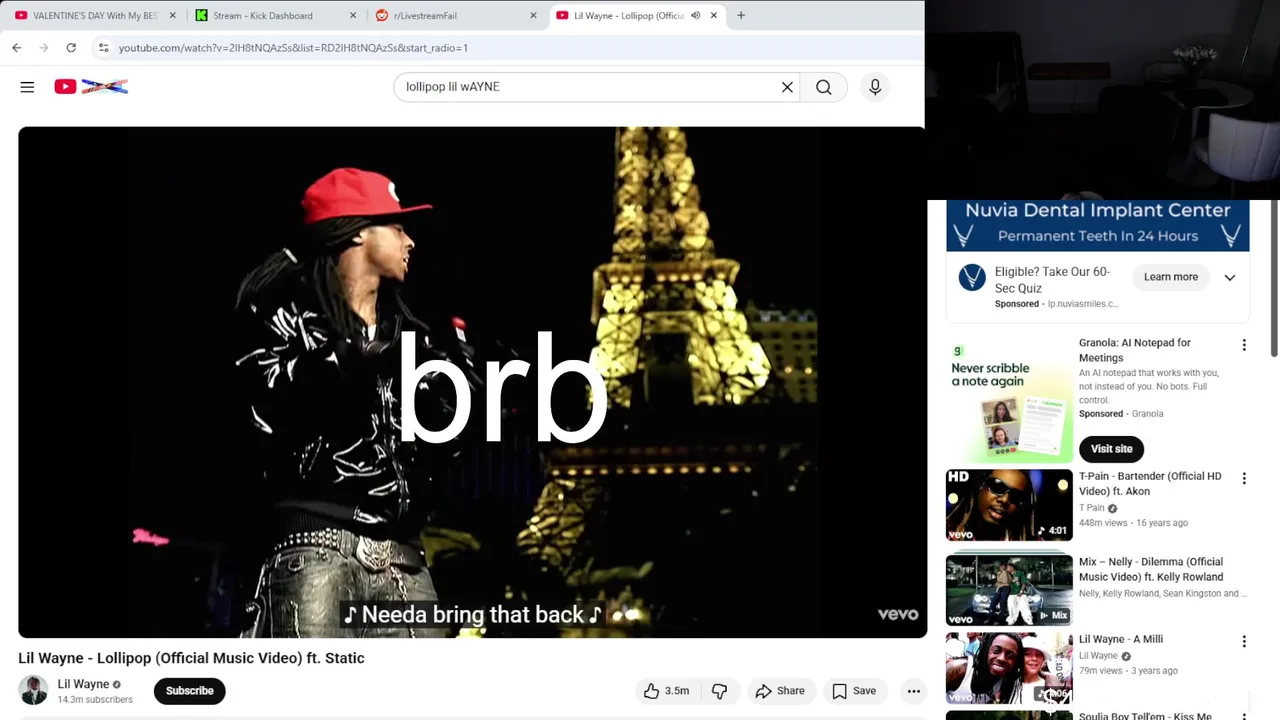Click the magnifier search button

pos(823,87)
